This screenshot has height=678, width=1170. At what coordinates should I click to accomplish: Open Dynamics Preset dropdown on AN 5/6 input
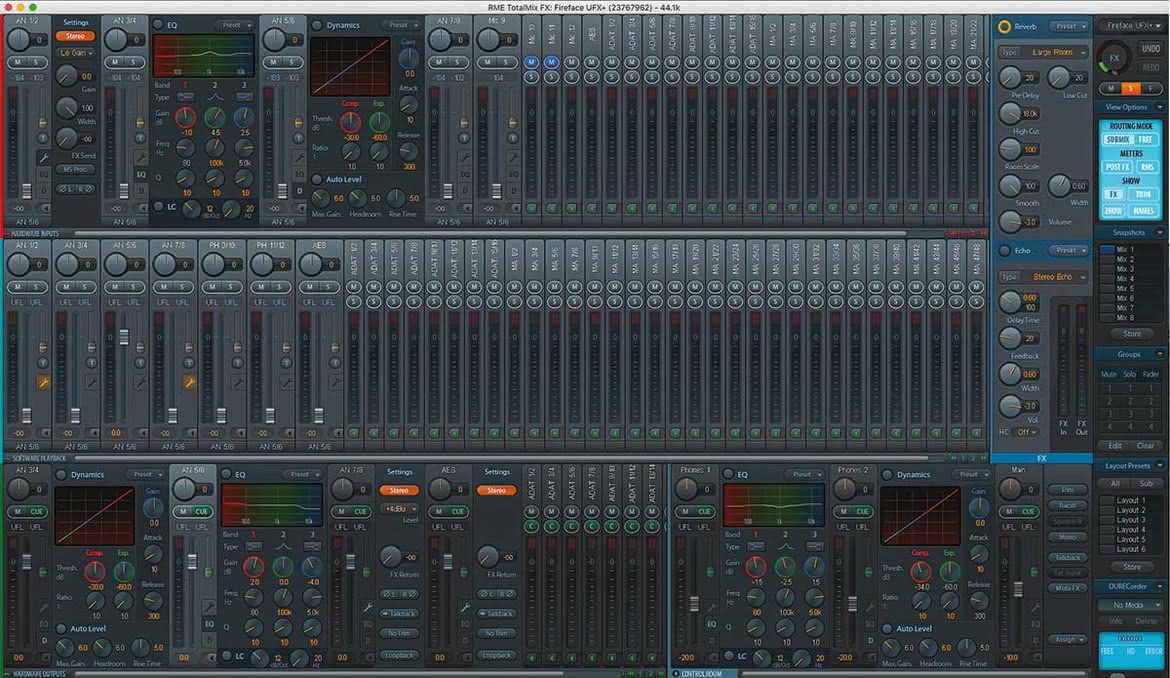coord(403,25)
